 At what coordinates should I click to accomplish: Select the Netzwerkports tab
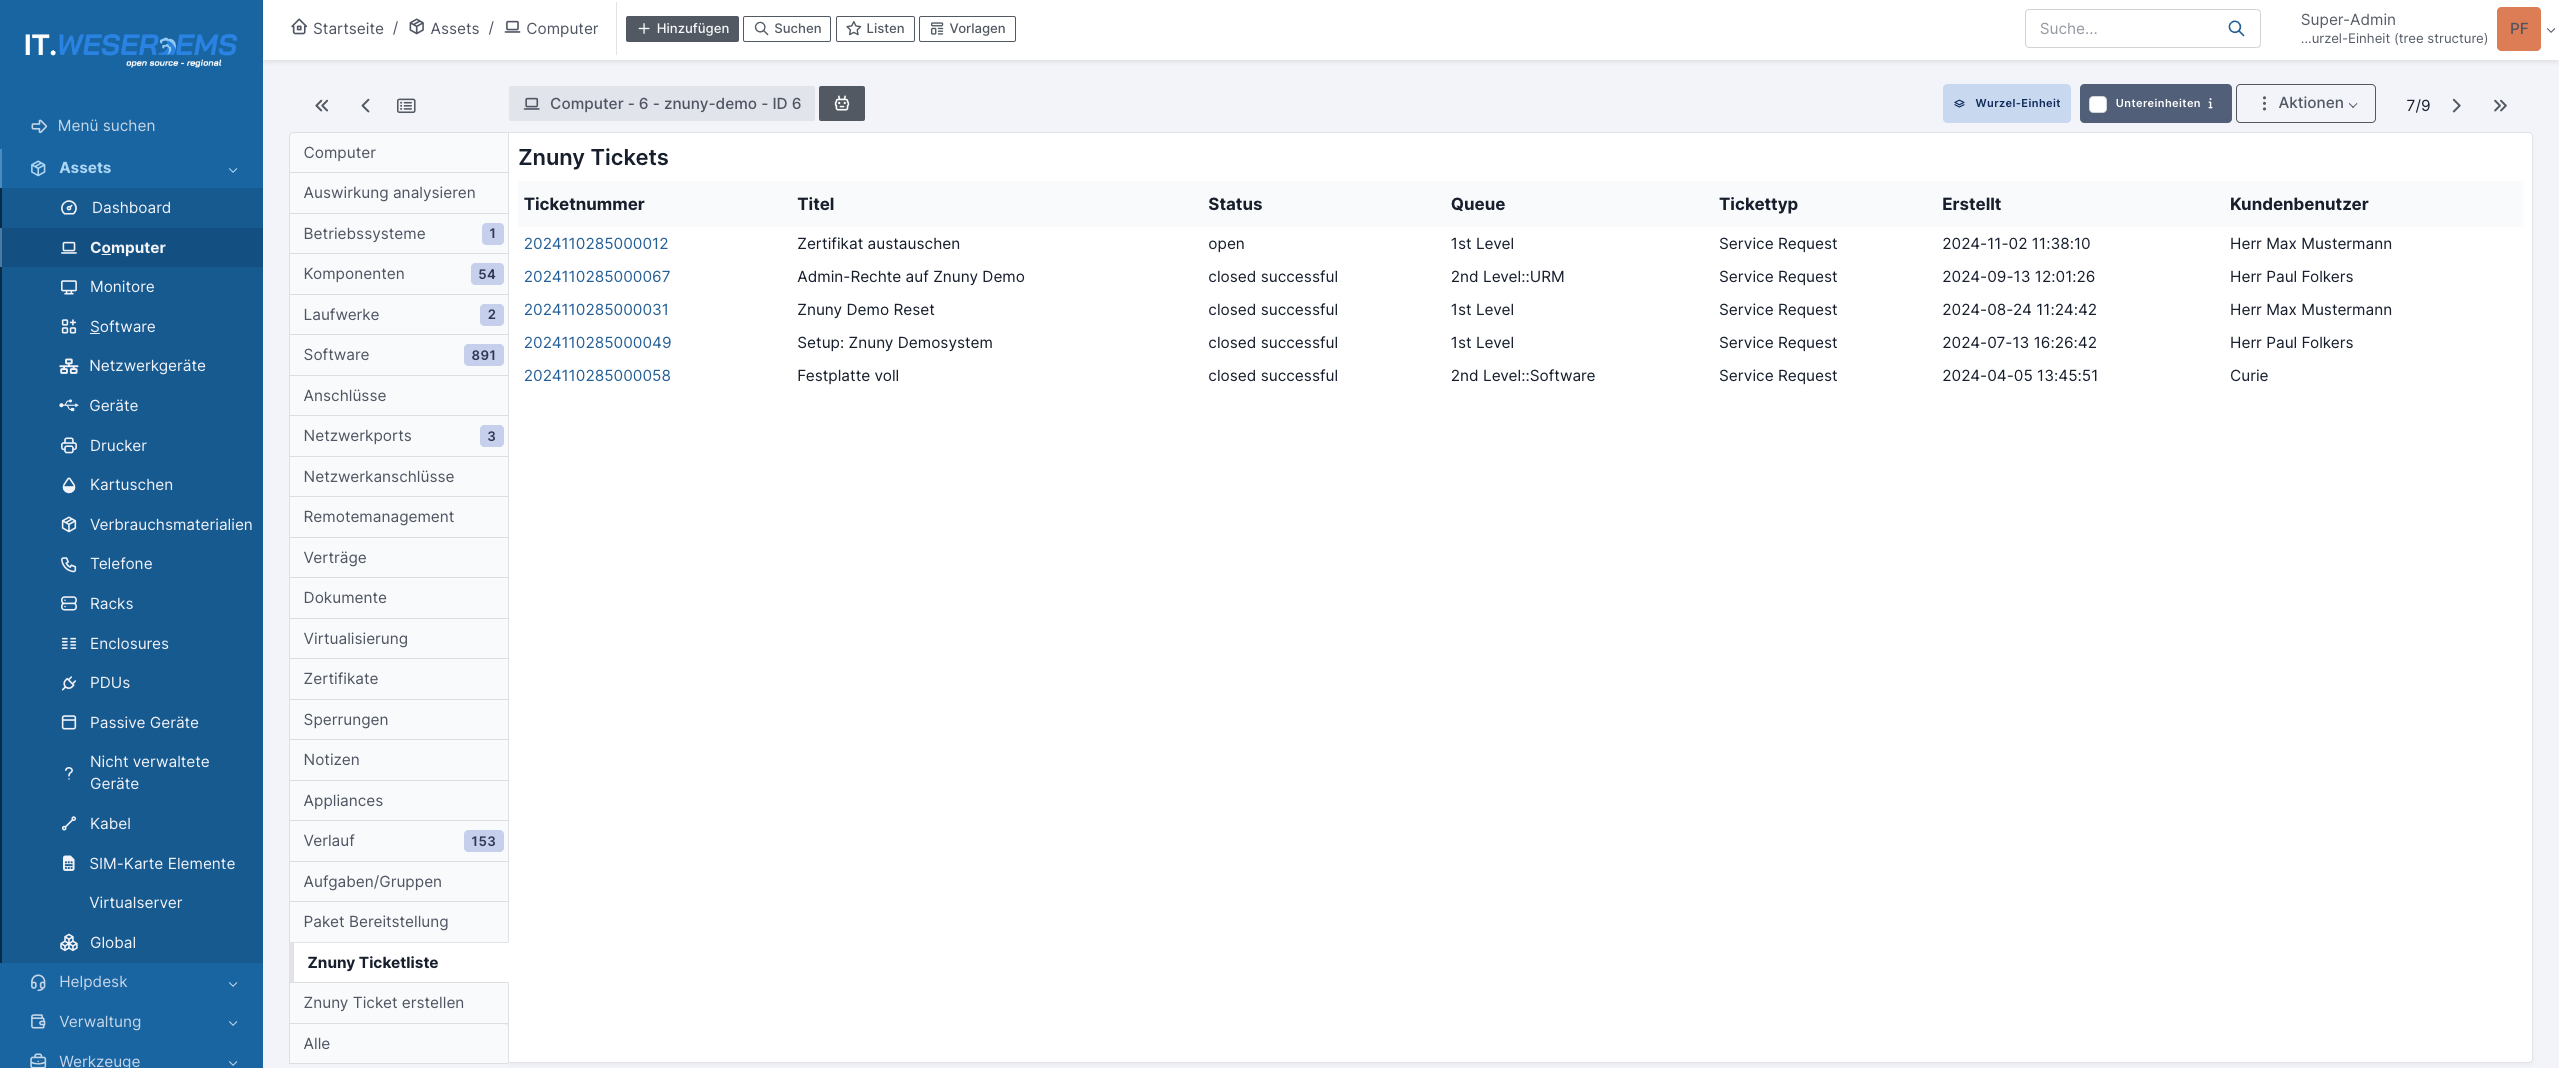point(399,436)
